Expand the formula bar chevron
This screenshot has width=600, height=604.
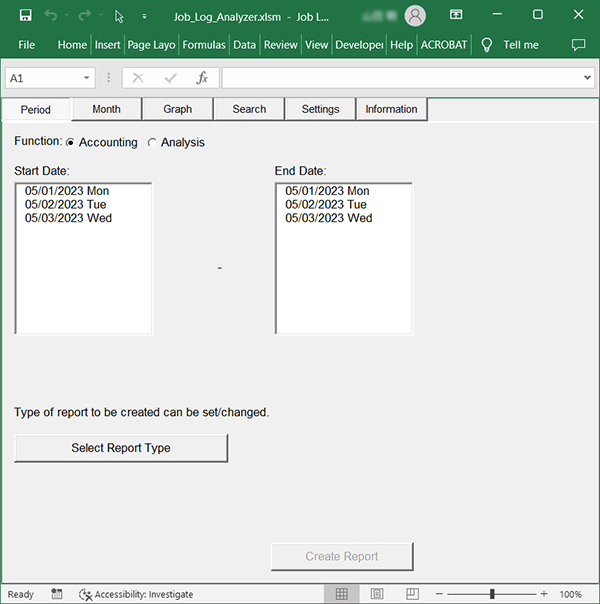coord(587,78)
